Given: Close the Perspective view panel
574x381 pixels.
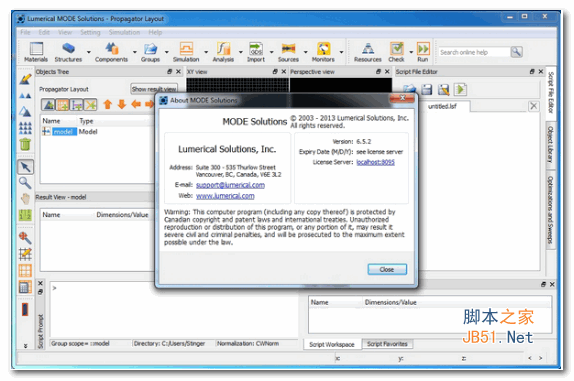Looking at the screenshot, I should [387, 72].
